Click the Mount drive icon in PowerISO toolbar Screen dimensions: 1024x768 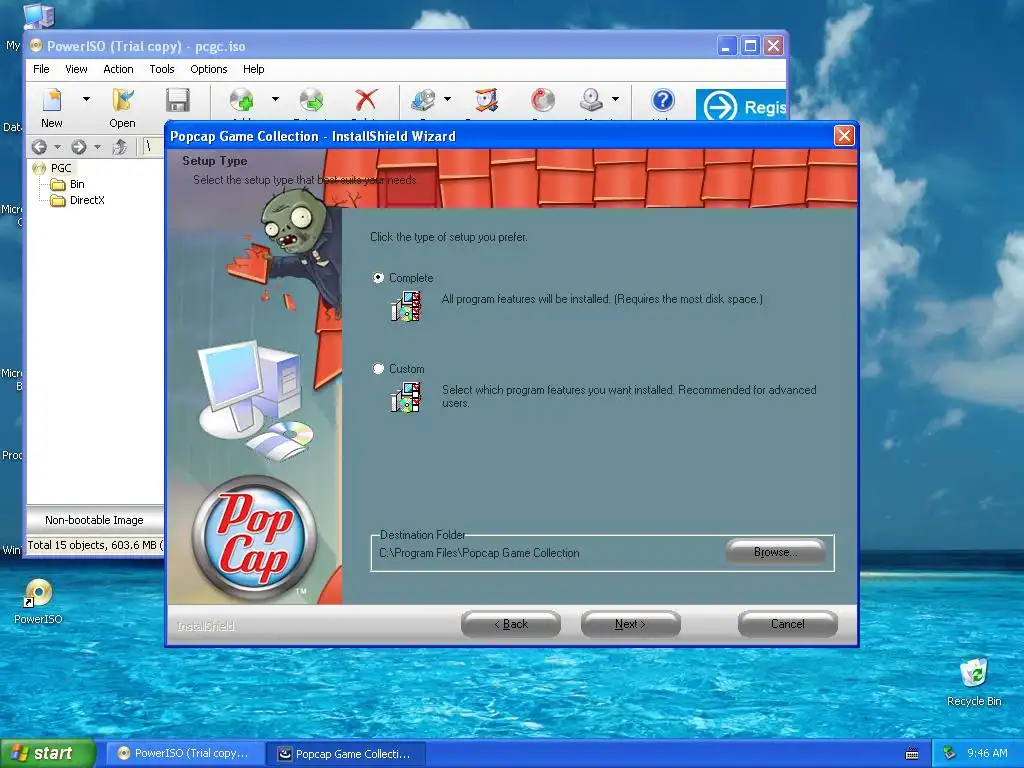pyautogui.click(x=592, y=100)
